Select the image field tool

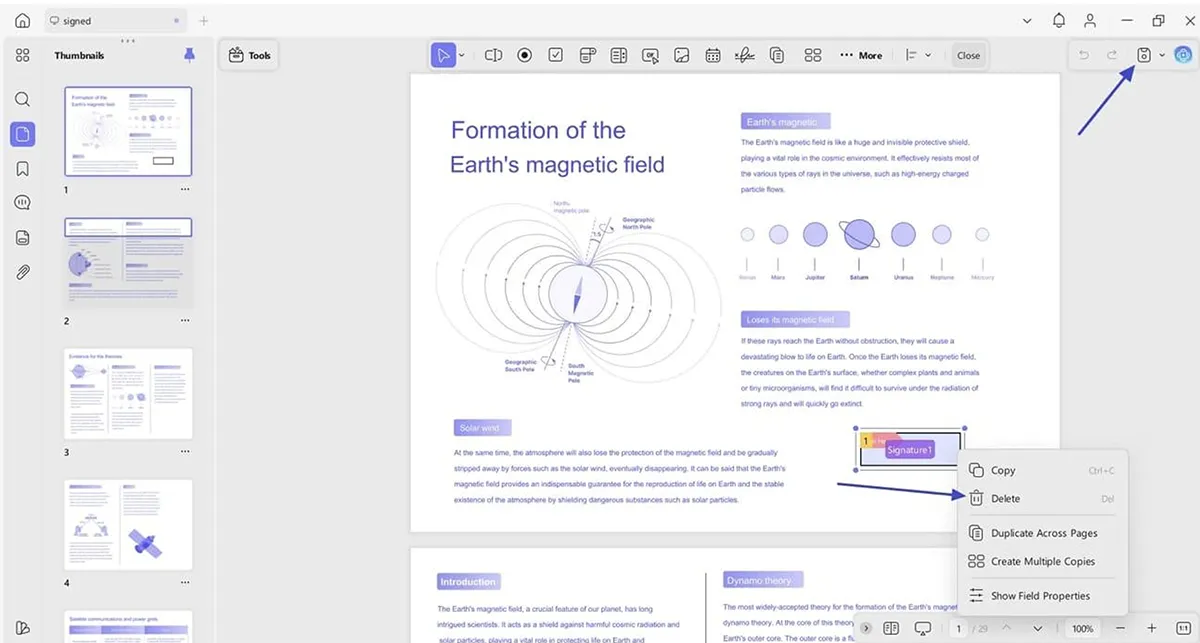click(682, 55)
